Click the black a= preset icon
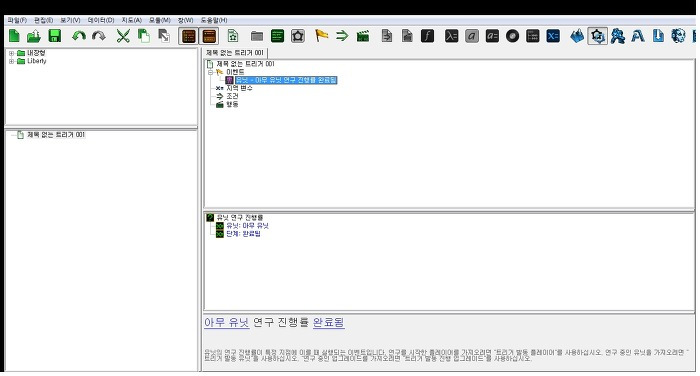 [492, 36]
